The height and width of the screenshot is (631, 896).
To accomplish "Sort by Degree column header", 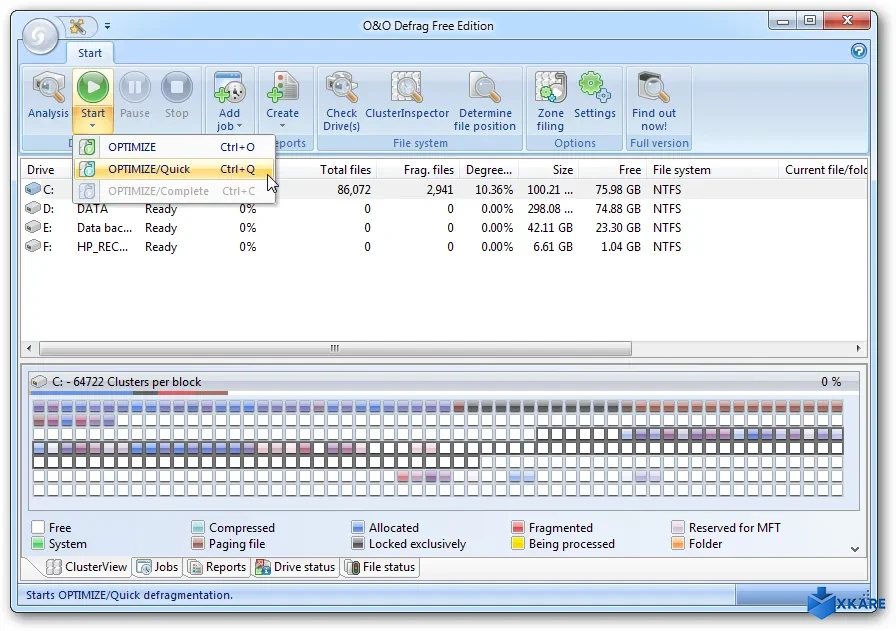I will 489,170.
